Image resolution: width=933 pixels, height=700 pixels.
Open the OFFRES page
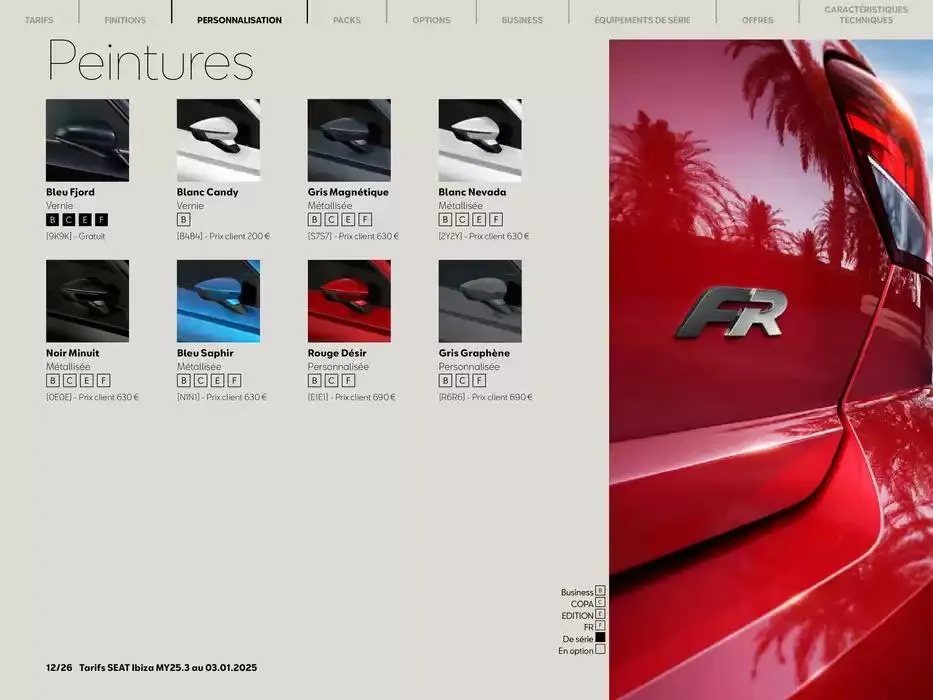(758, 18)
